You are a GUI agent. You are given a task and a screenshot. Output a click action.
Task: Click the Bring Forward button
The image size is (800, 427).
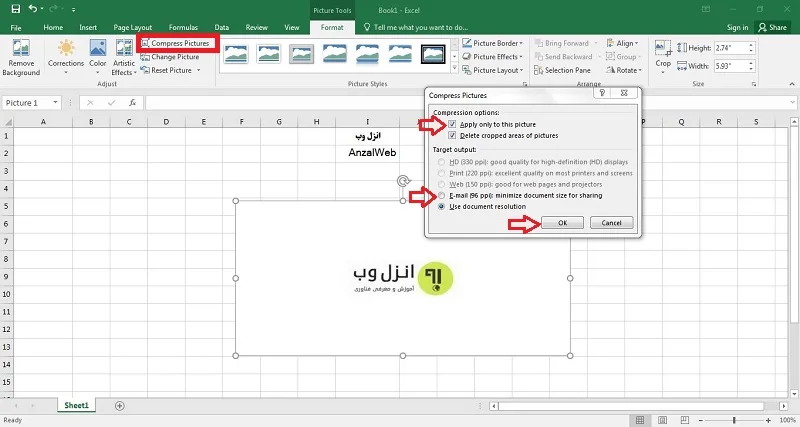point(562,43)
